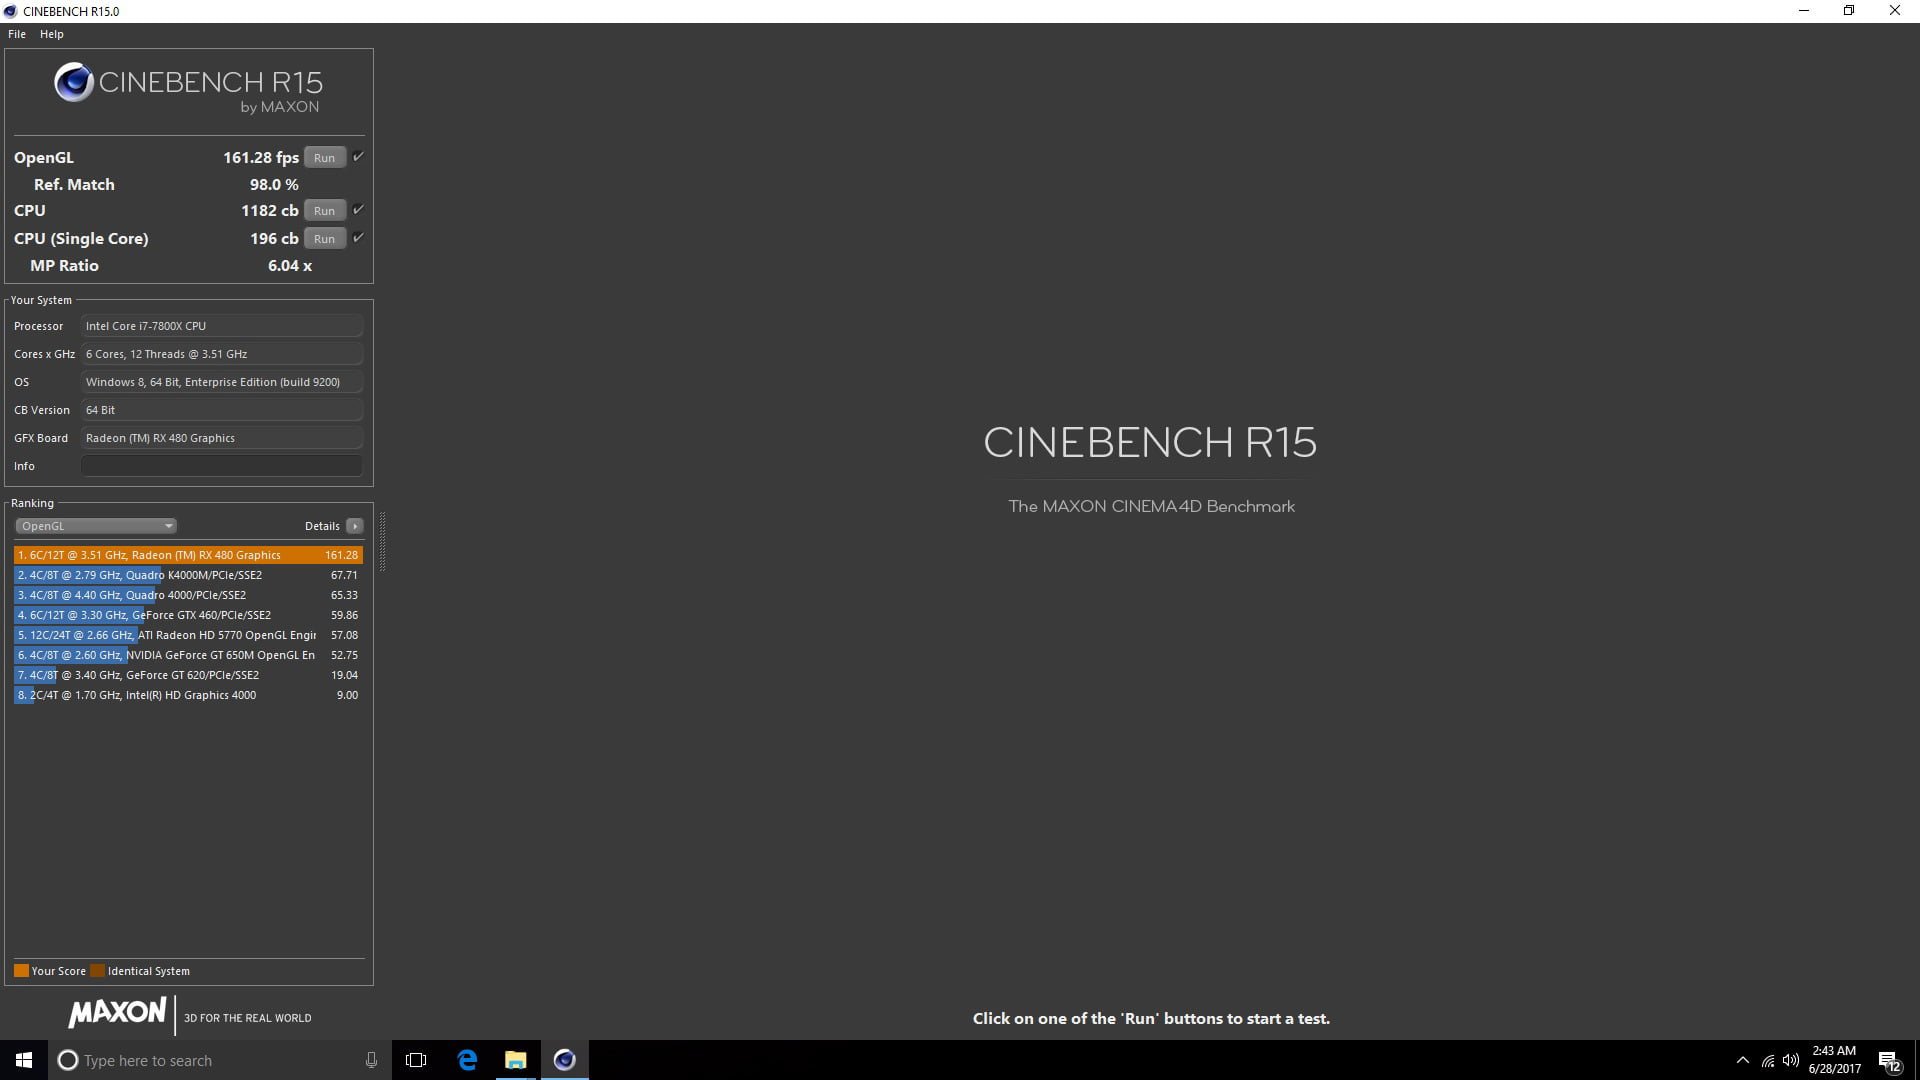Show hidden system tray icons
The height and width of the screenshot is (1080, 1920).
[x=1742, y=1060]
